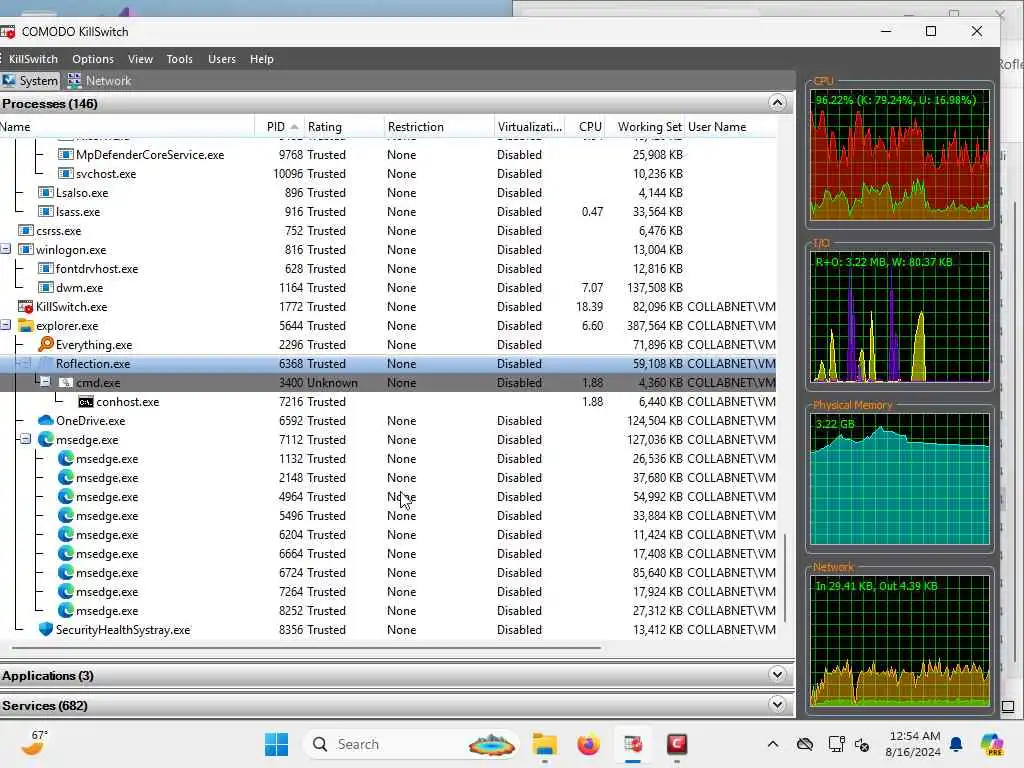Click the OneDrive.exe cloud icon
Viewport: 1024px width, 768px height.
46,420
